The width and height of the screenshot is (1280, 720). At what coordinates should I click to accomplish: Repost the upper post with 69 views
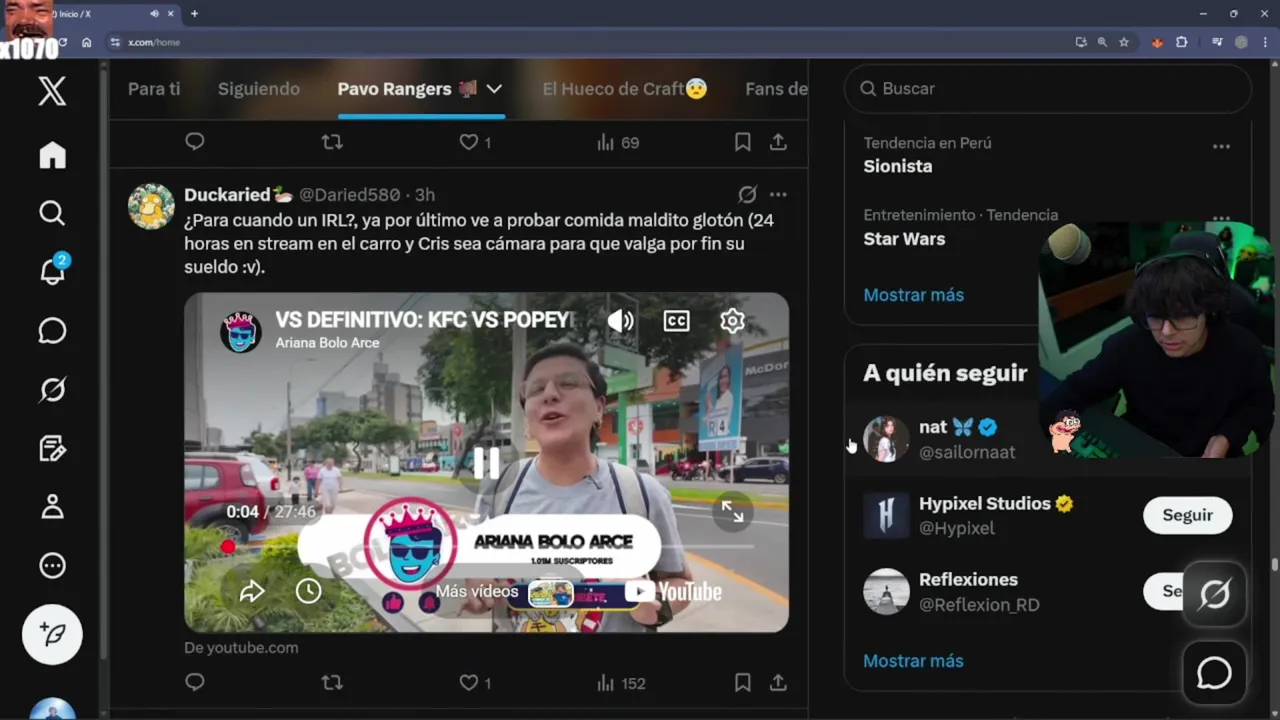tap(332, 142)
